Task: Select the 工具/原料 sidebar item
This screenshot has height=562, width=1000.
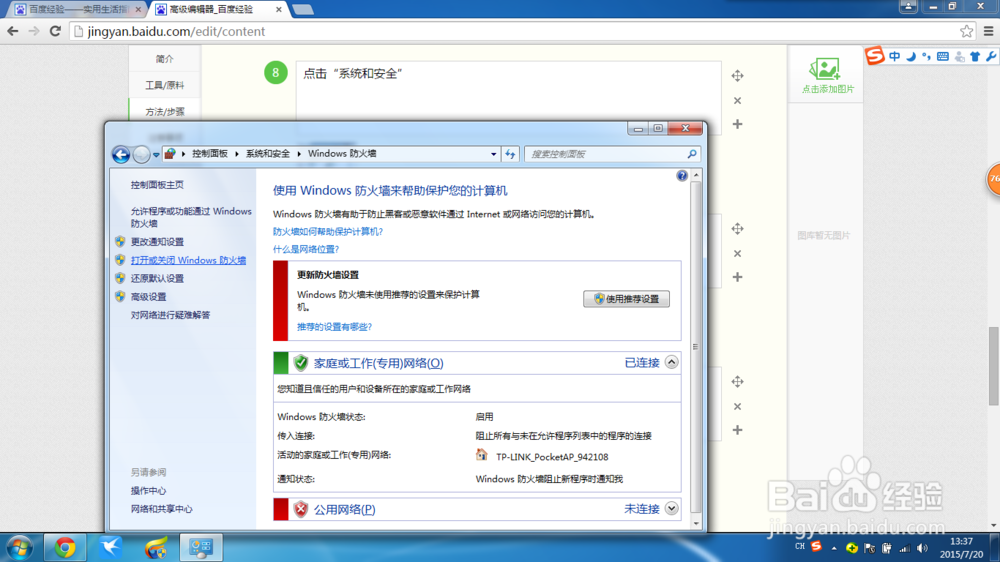Action: [x=165, y=85]
